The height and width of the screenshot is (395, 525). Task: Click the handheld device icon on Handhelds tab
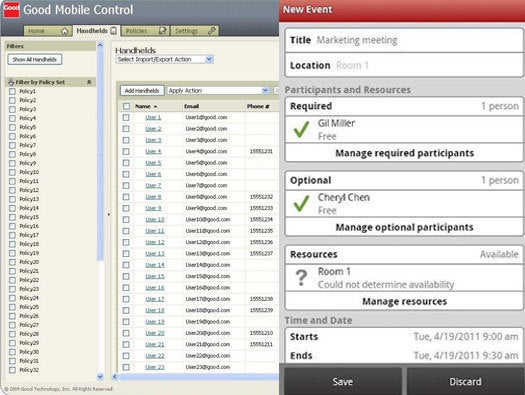(x=114, y=31)
